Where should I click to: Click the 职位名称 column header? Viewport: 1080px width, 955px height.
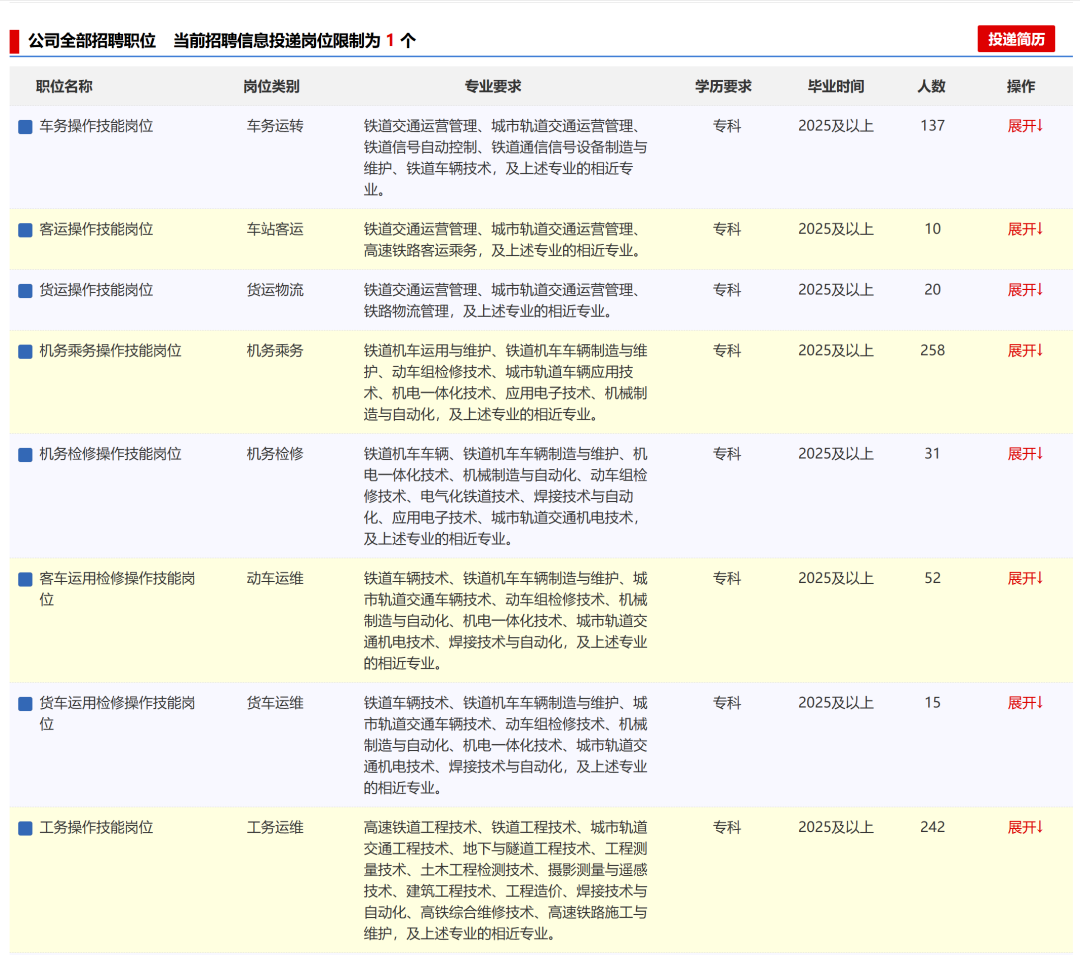pyautogui.click(x=64, y=87)
